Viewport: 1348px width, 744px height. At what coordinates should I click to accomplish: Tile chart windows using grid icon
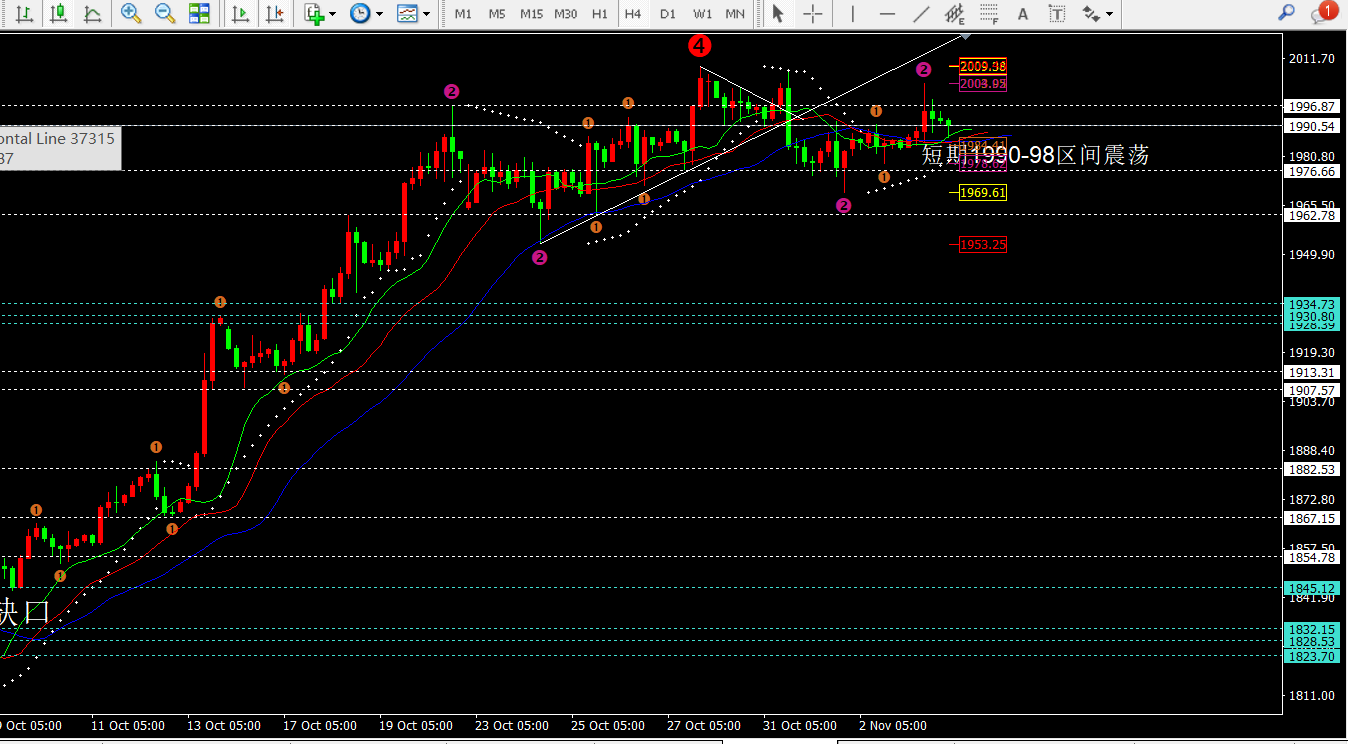(x=199, y=14)
